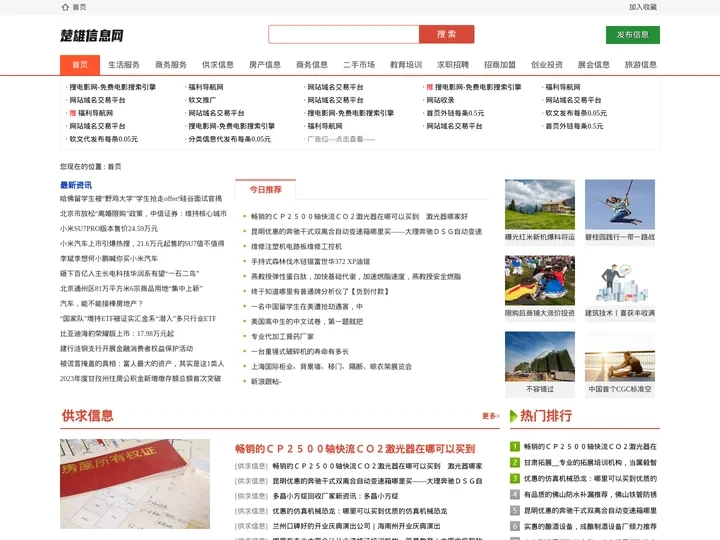Open item 专业代加工膏药厂家
This screenshot has height=540, width=720.
(x=282, y=336)
